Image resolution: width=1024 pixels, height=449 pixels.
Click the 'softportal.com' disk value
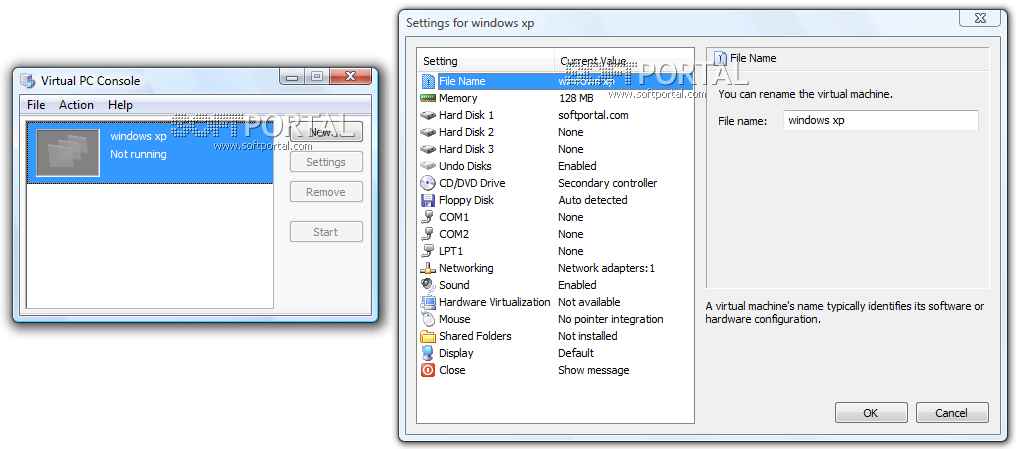[594, 116]
